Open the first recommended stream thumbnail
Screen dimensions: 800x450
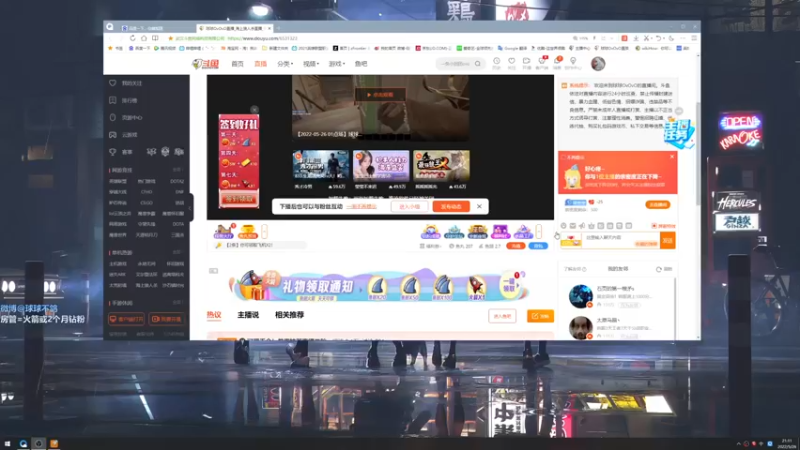click(320, 165)
